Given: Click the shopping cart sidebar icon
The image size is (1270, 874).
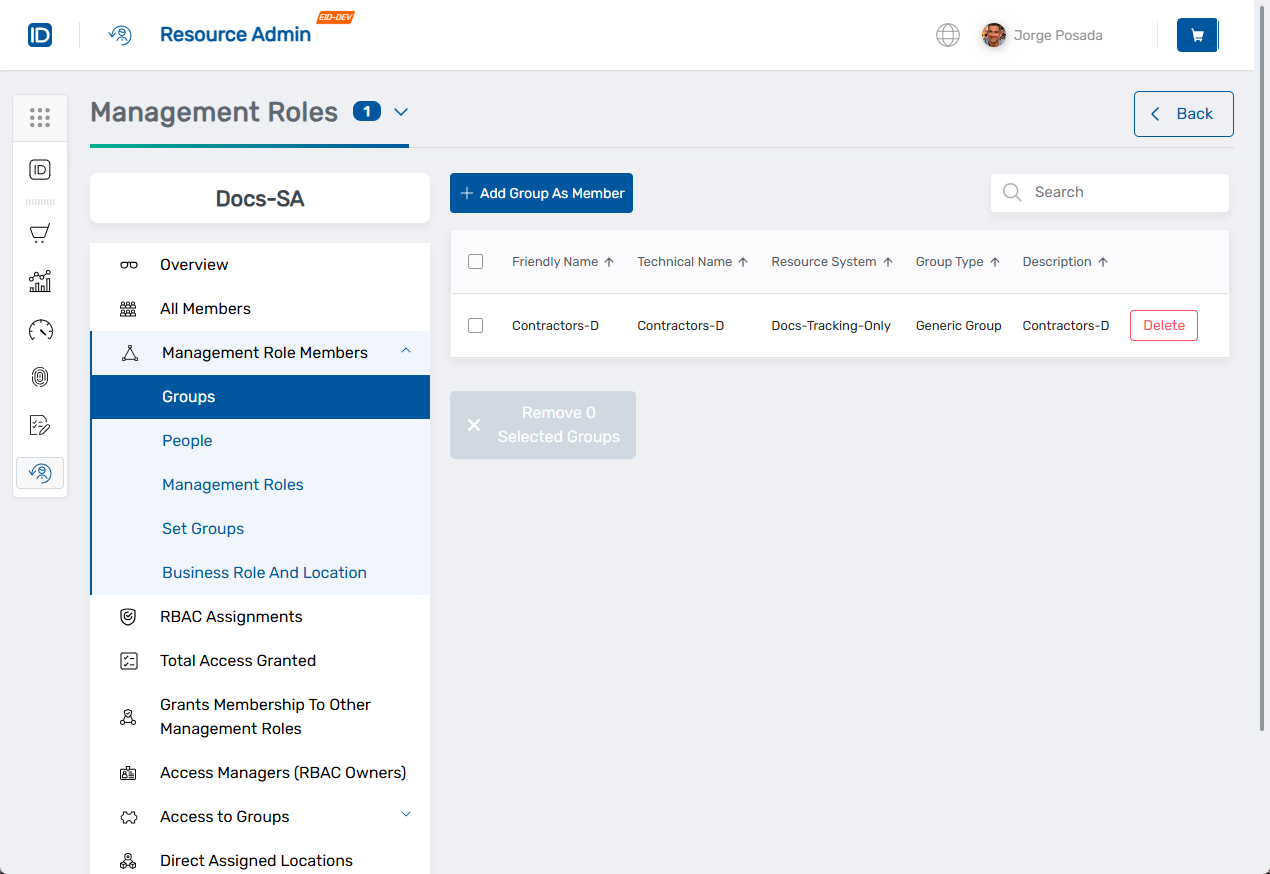Looking at the screenshot, I should click(x=40, y=233).
